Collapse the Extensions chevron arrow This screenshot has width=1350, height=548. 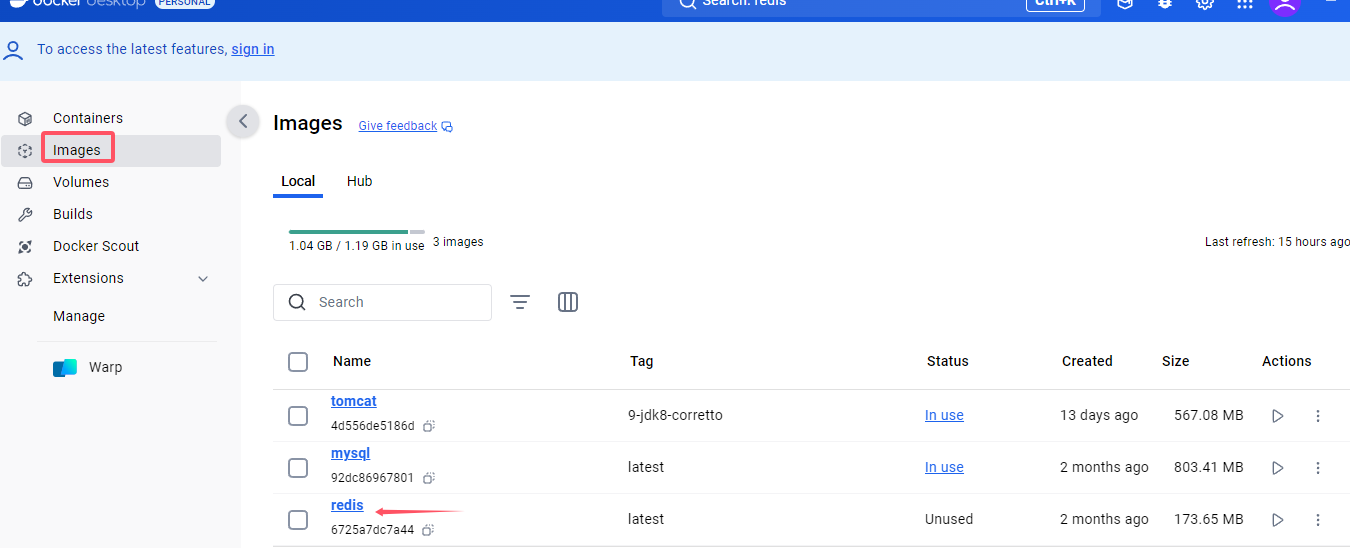203,279
